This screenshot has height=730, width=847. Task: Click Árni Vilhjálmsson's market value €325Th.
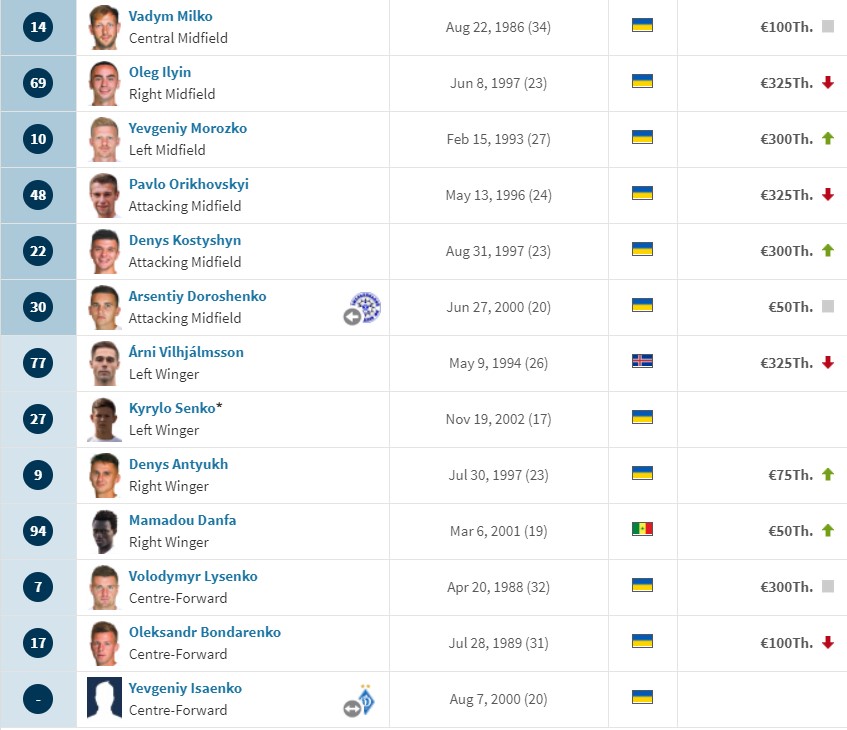tap(786, 363)
